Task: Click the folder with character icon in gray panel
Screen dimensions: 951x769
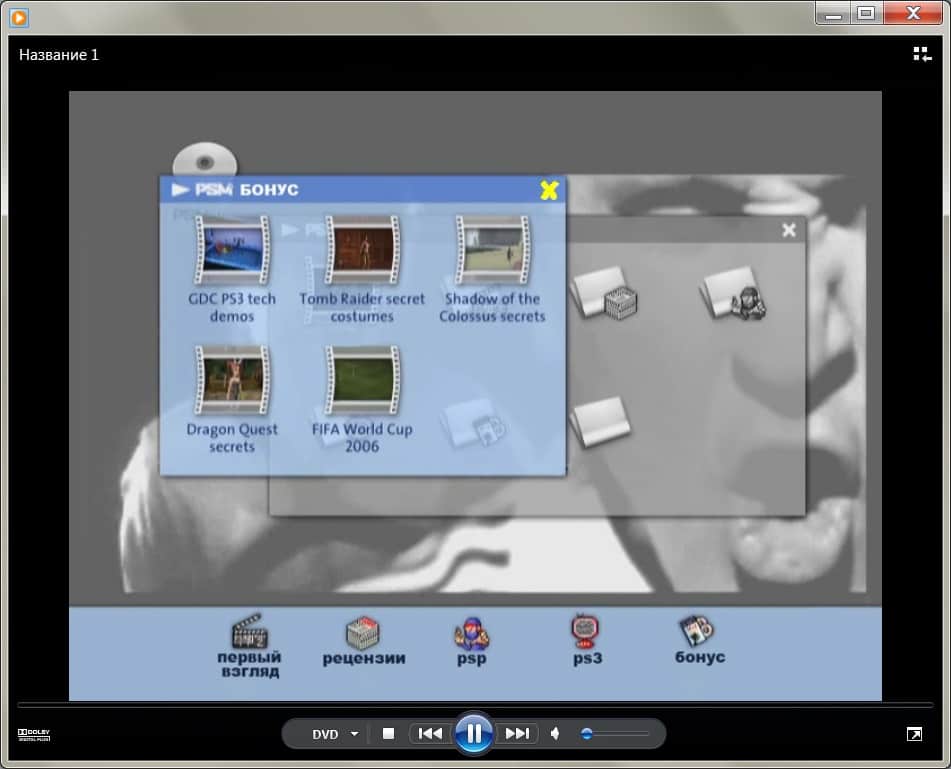Action: pyautogui.click(x=734, y=293)
